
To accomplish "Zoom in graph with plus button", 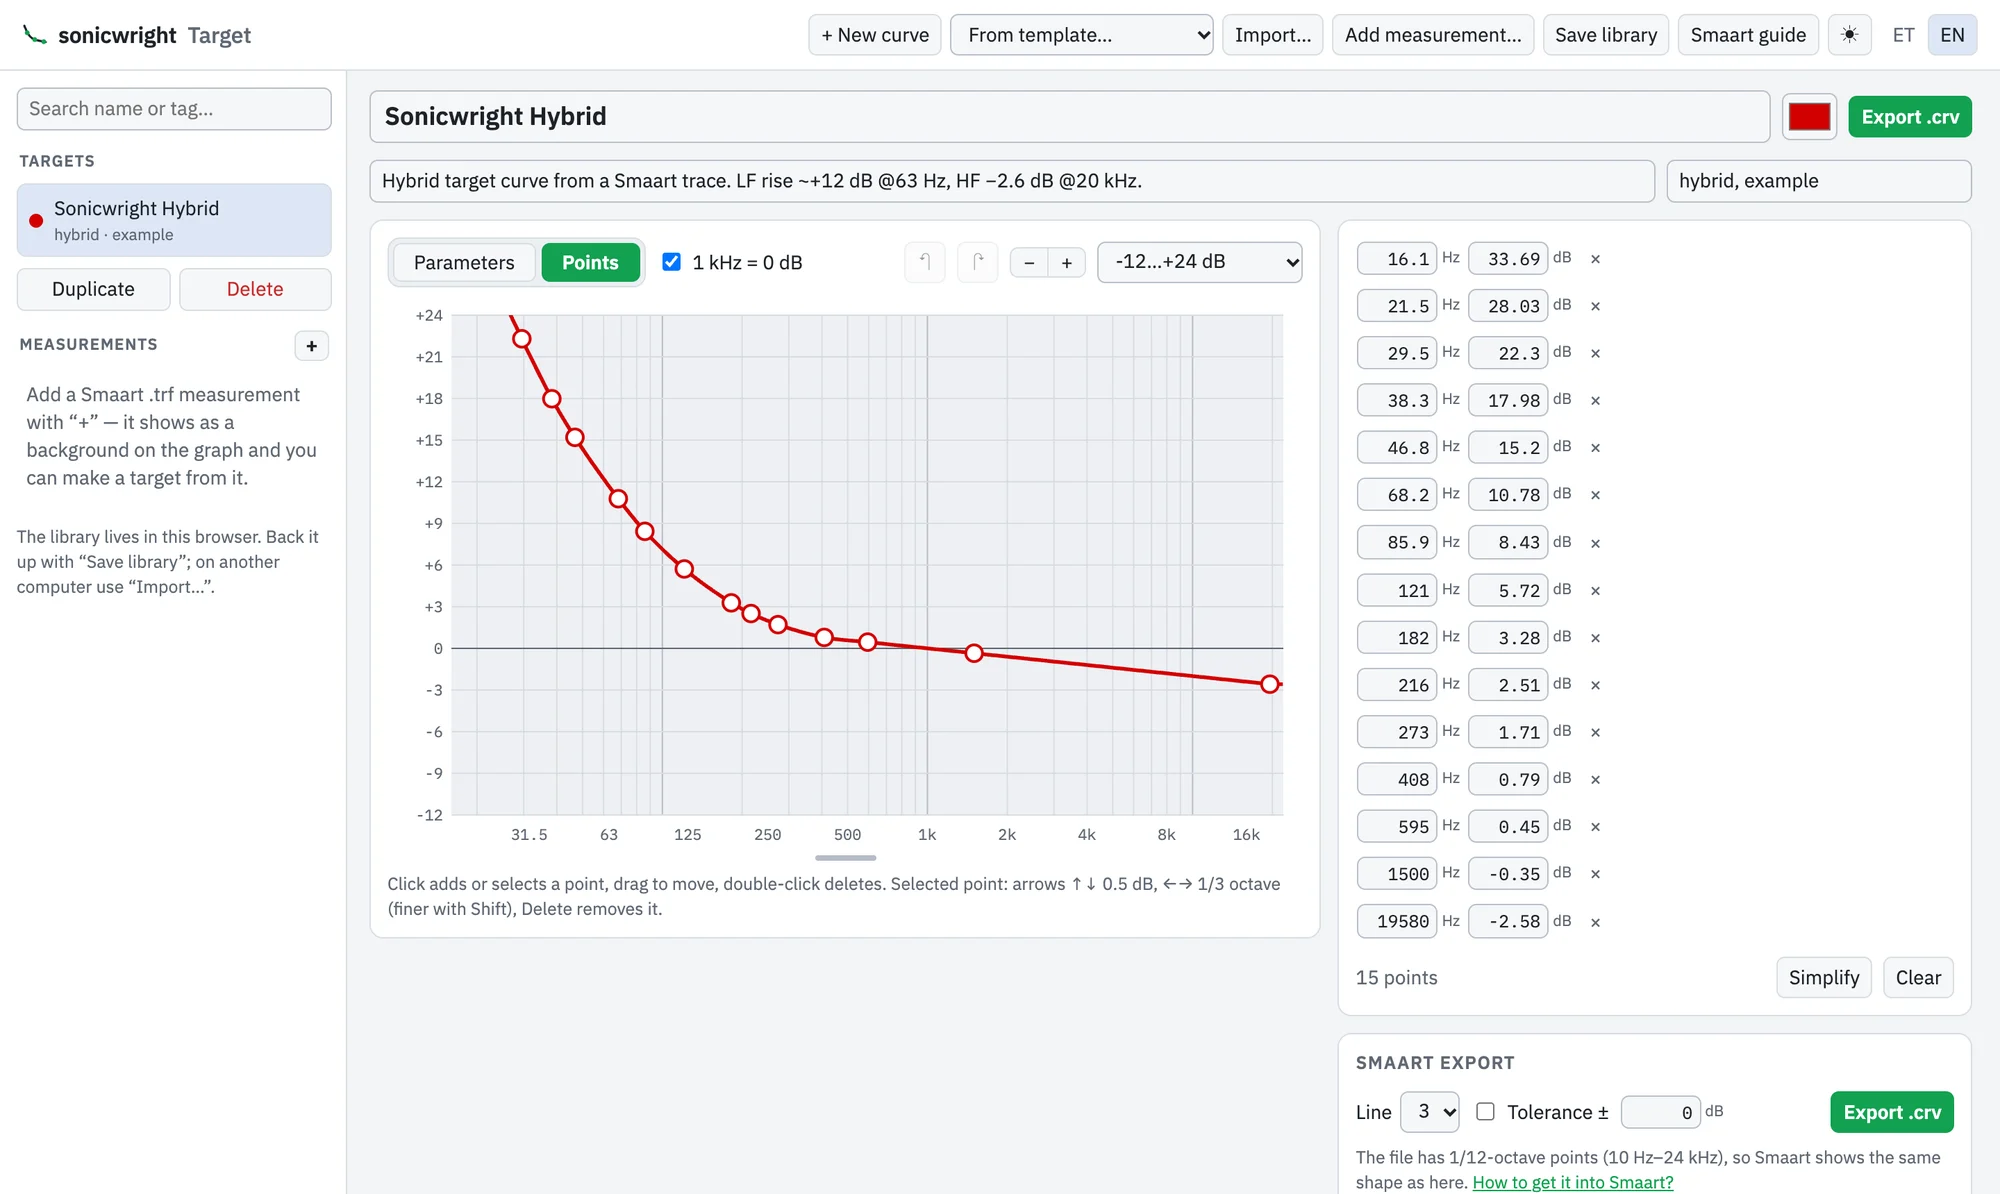I will tap(1067, 263).
